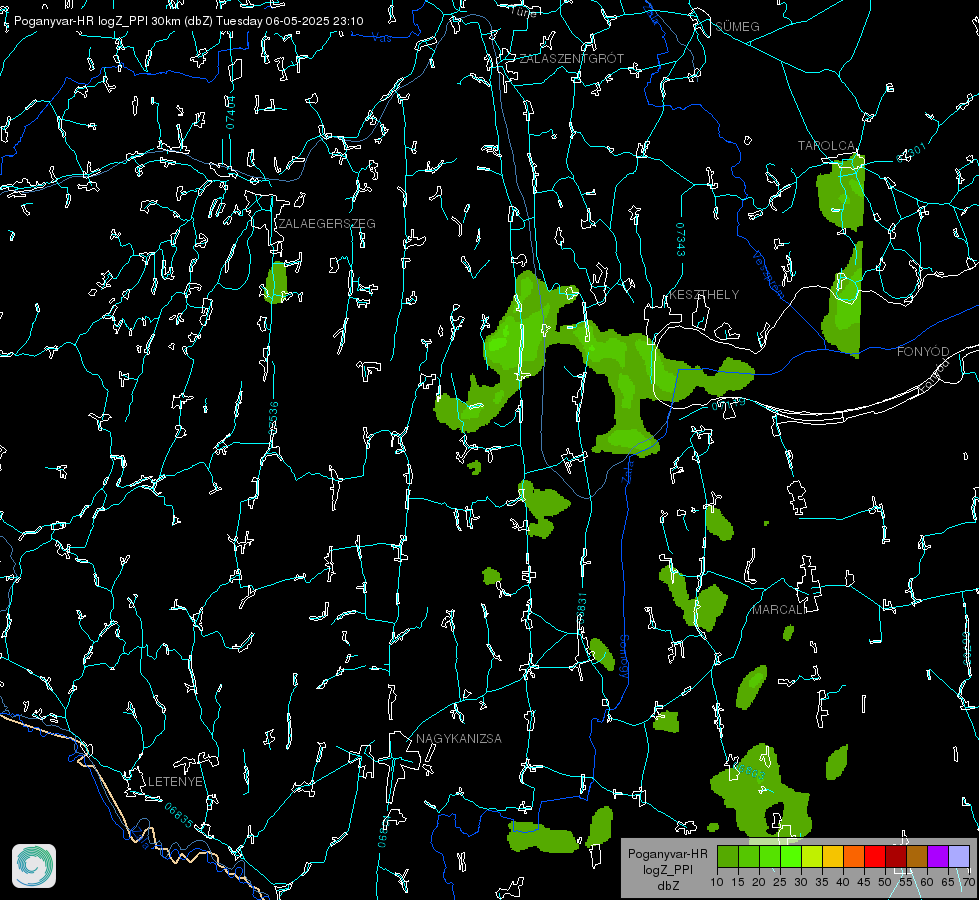The height and width of the screenshot is (900, 979).
Task: Click the 10 tick value in legend
Action: tap(717, 883)
